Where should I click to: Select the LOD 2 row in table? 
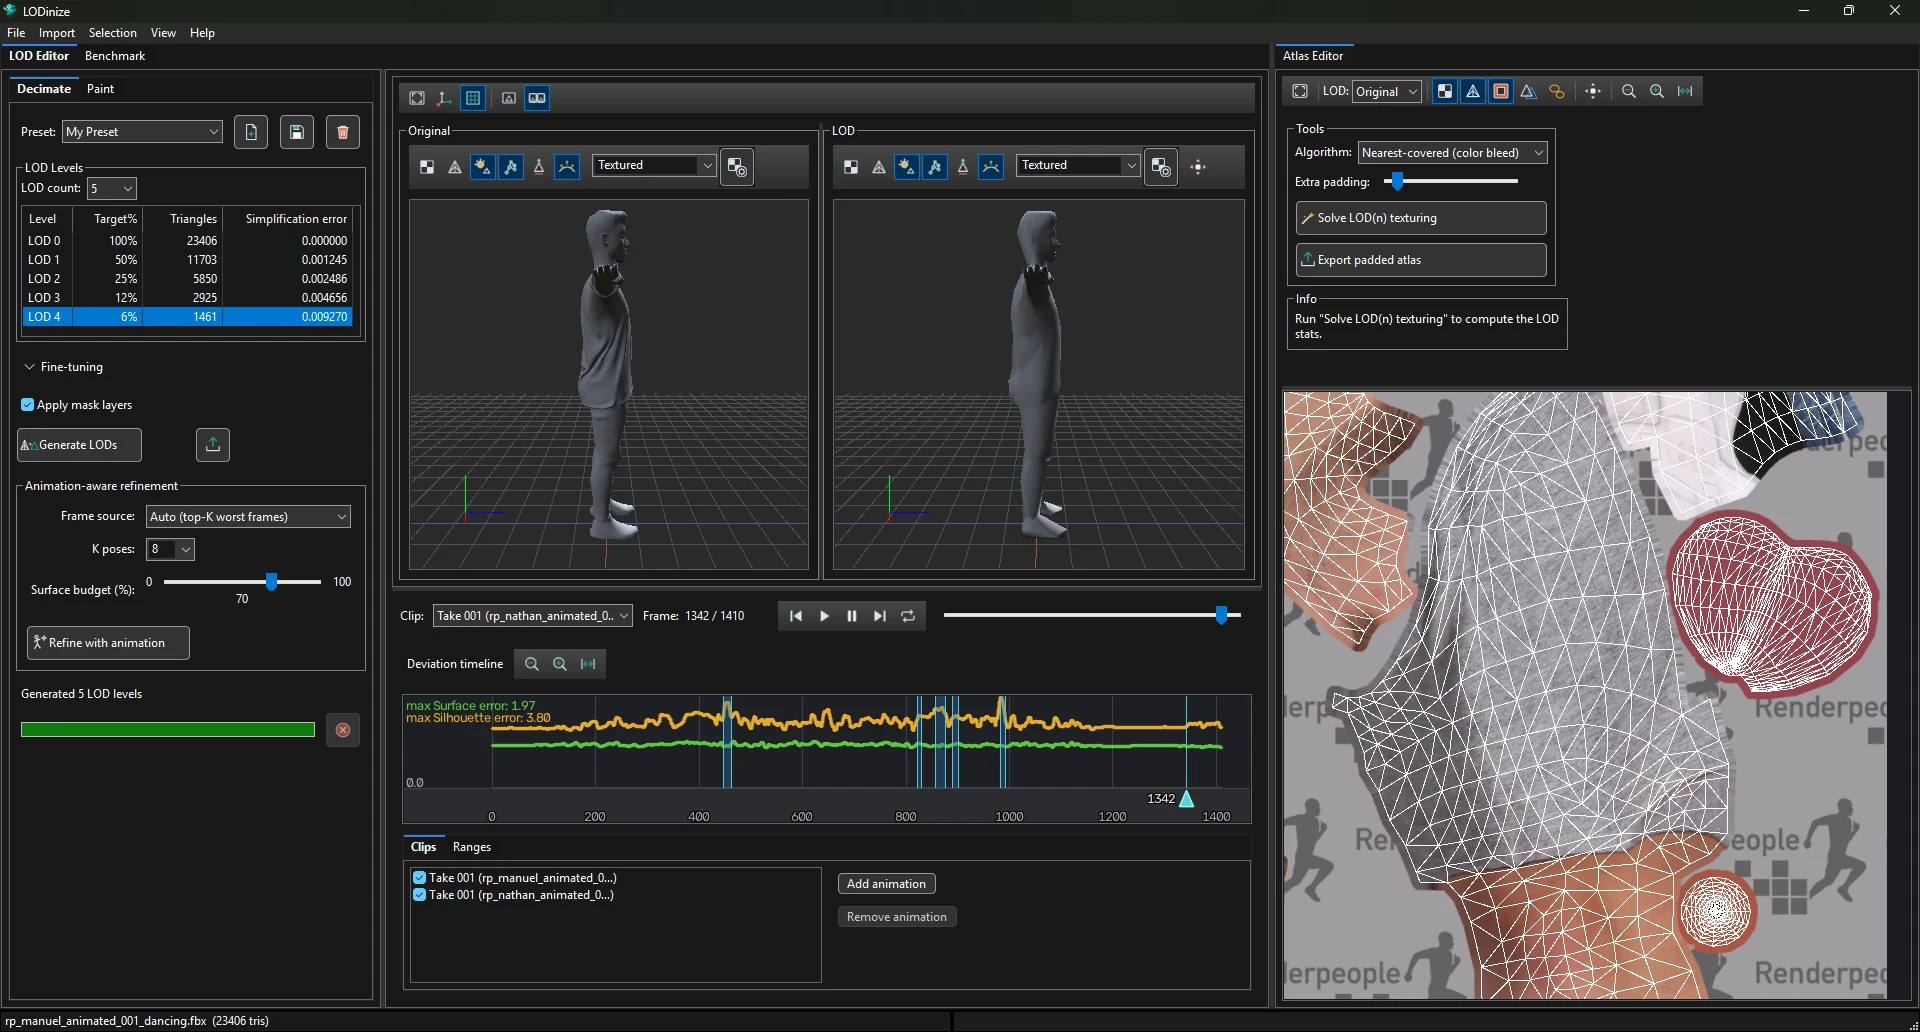pos(187,279)
